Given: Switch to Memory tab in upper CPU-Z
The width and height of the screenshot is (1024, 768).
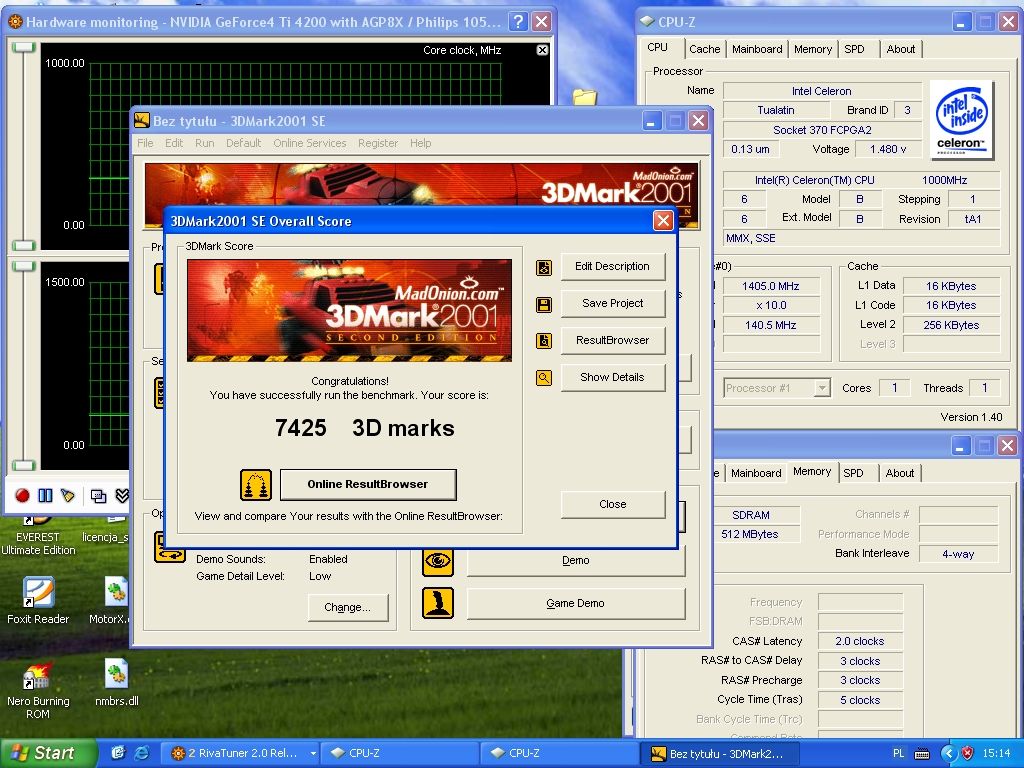Looking at the screenshot, I should [813, 49].
